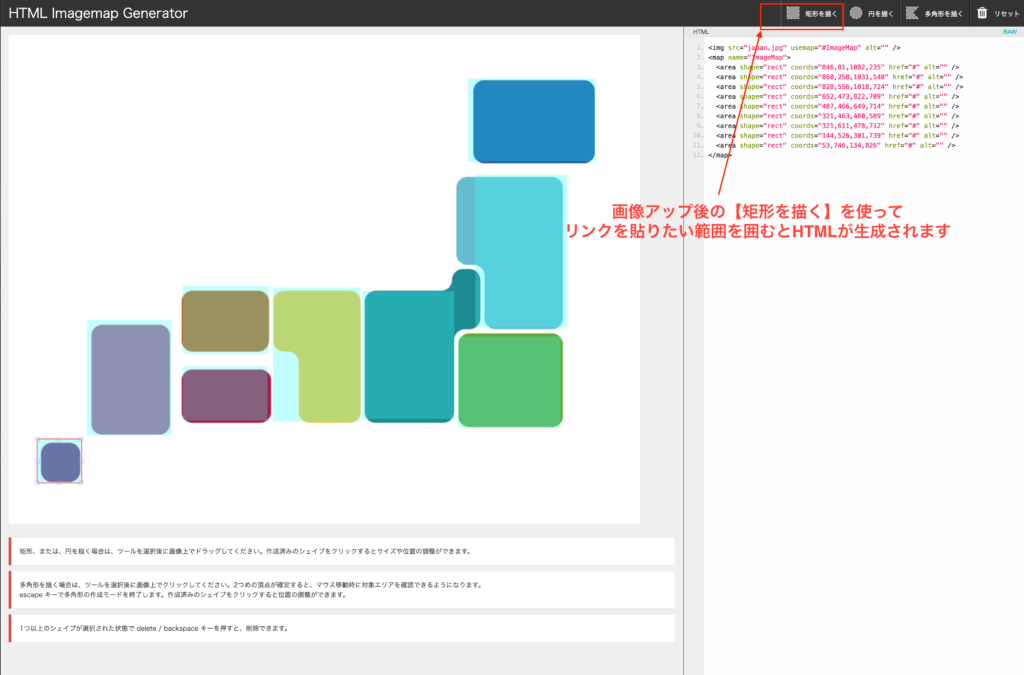Select the rectangle draw tool (矩形を描く)

pos(811,14)
